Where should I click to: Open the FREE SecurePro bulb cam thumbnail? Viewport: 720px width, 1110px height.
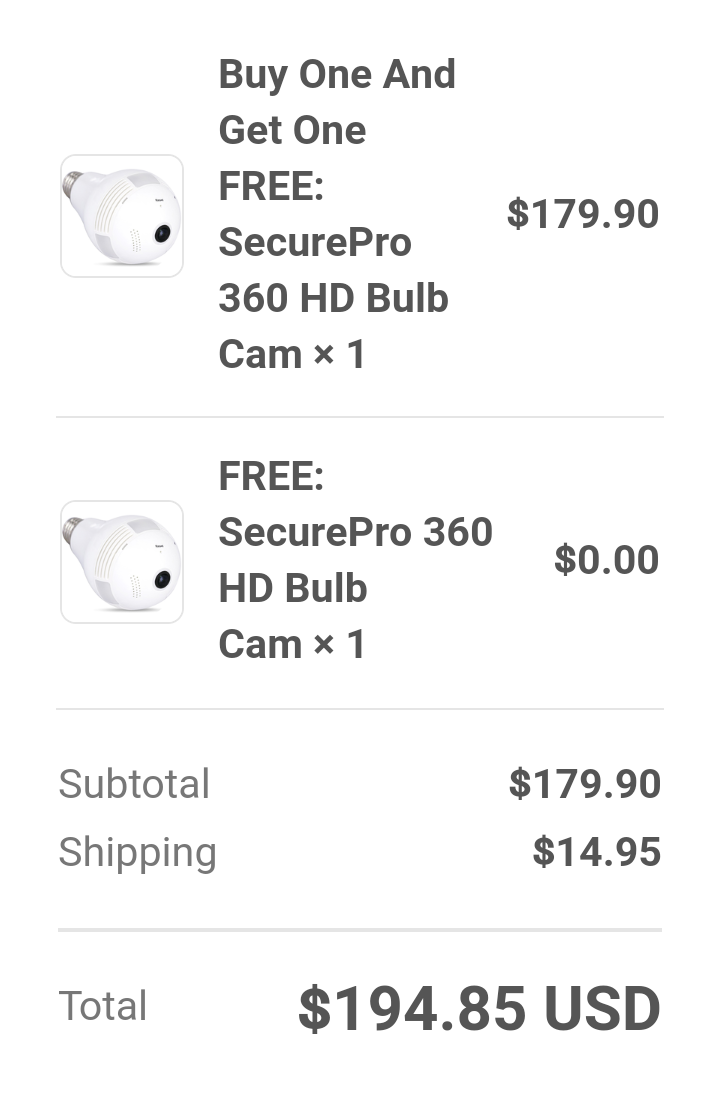click(x=122, y=562)
